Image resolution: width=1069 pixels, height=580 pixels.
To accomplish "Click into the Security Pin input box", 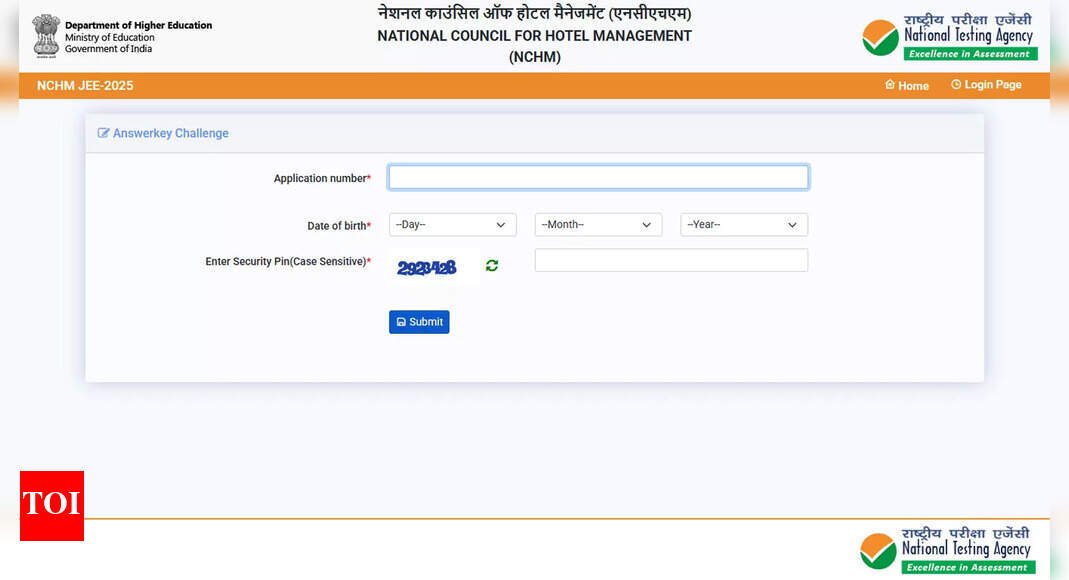I will click(x=671, y=261).
